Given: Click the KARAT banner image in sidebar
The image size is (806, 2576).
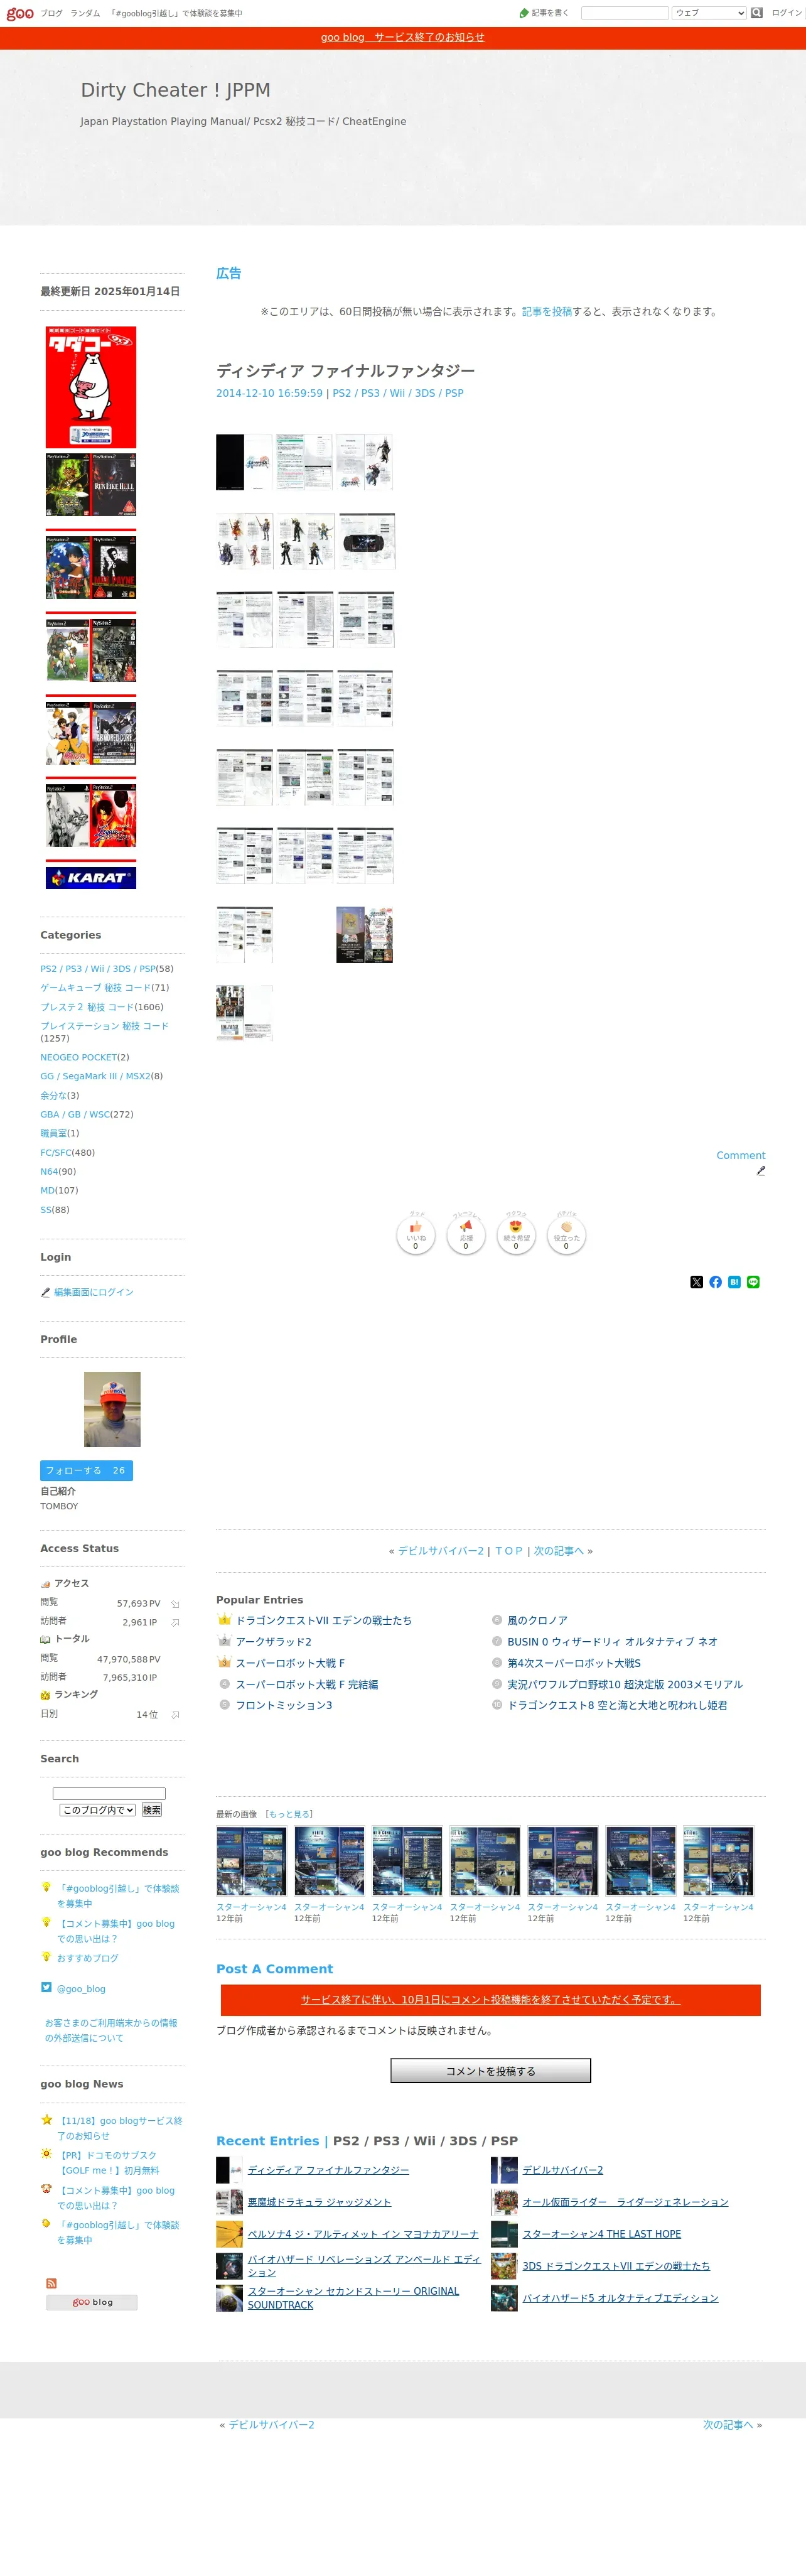Looking at the screenshot, I should pyautogui.click(x=91, y=877).
